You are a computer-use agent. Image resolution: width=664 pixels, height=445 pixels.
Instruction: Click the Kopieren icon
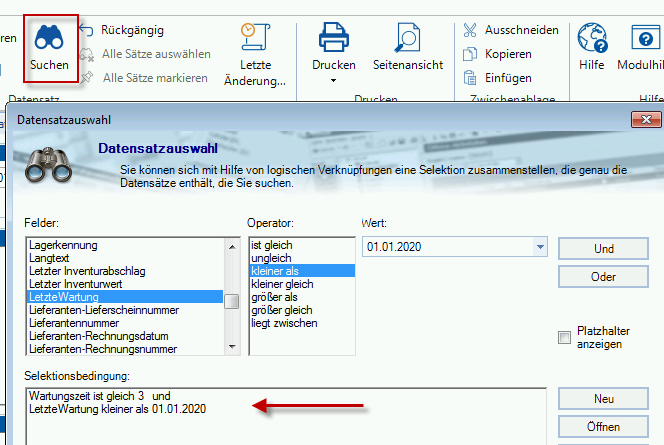coord(470,54)
